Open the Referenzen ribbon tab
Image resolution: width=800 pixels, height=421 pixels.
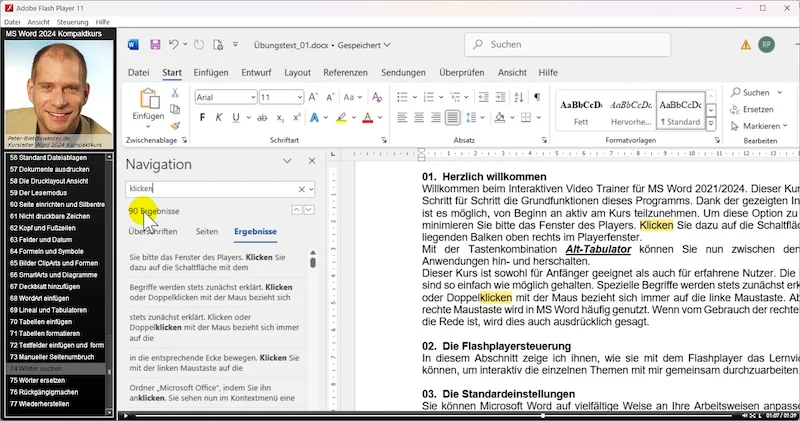[x=345, y=72]
